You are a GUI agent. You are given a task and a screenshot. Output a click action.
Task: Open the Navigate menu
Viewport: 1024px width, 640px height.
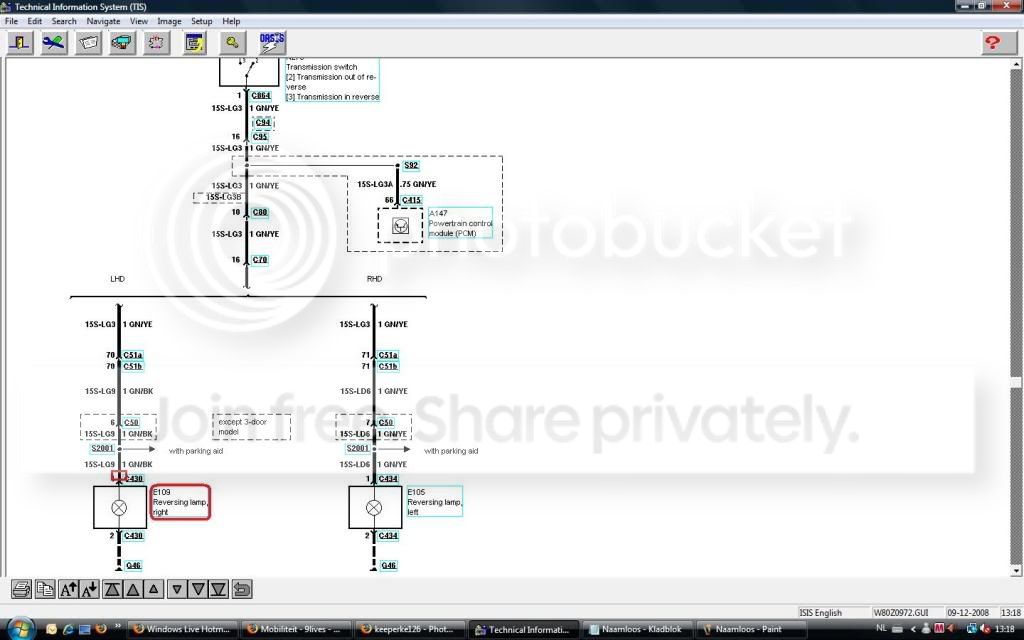tap(103, 21)
